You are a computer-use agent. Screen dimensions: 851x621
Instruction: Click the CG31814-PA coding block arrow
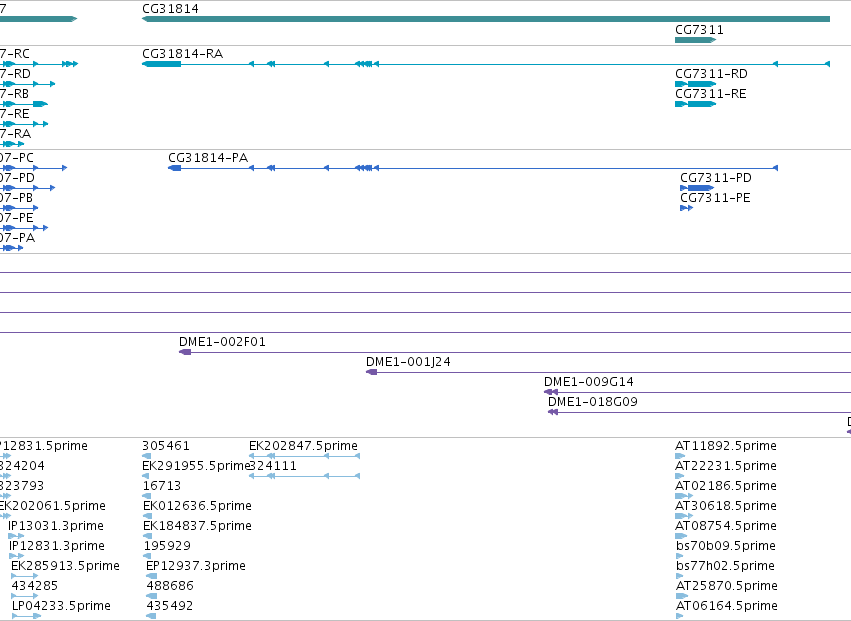tap(175, 168)
